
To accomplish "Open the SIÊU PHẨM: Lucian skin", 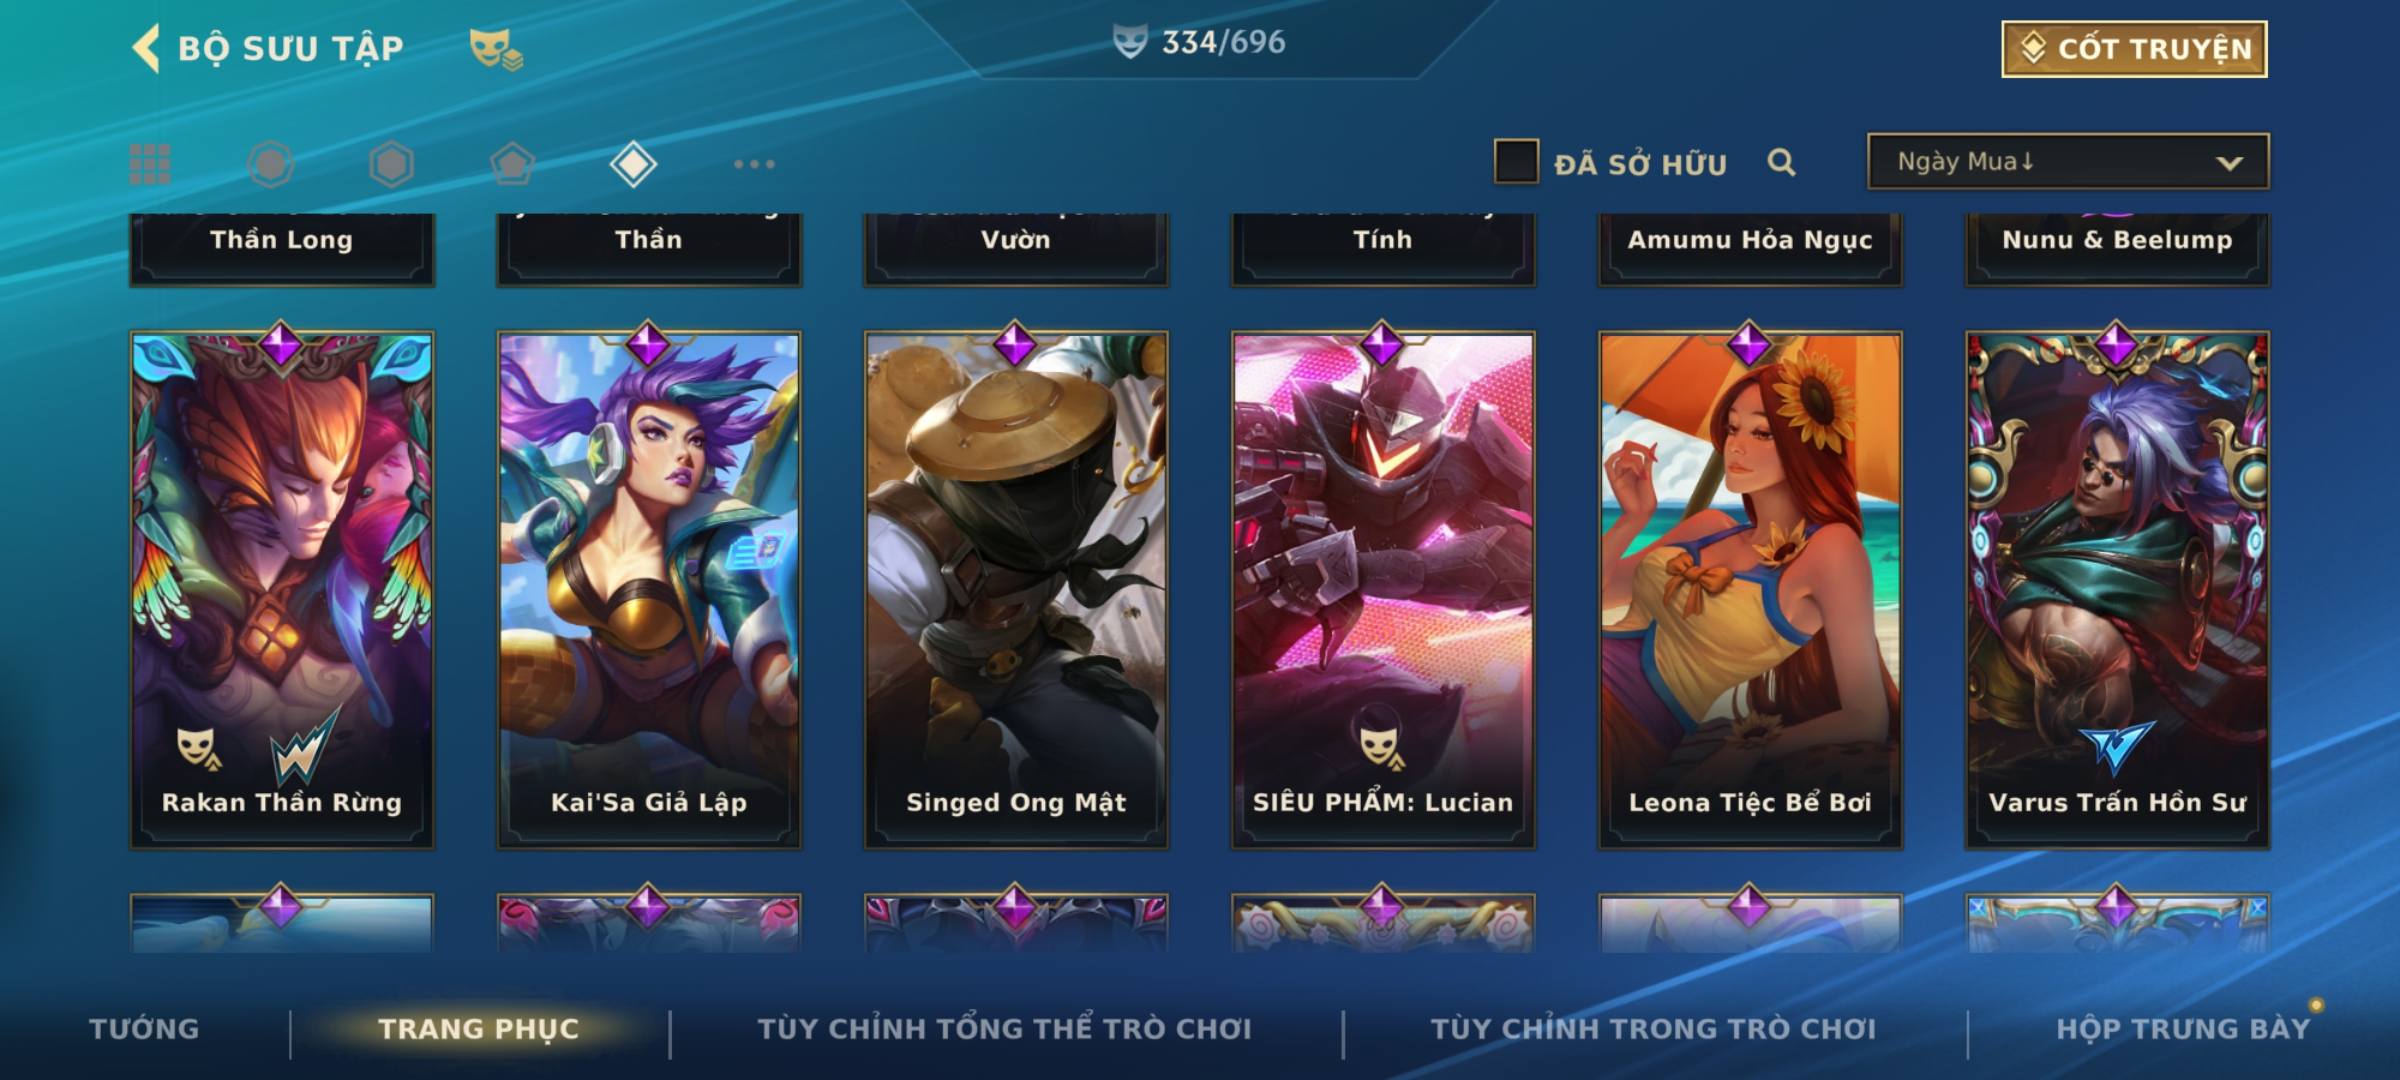I will pos(1383,590).
